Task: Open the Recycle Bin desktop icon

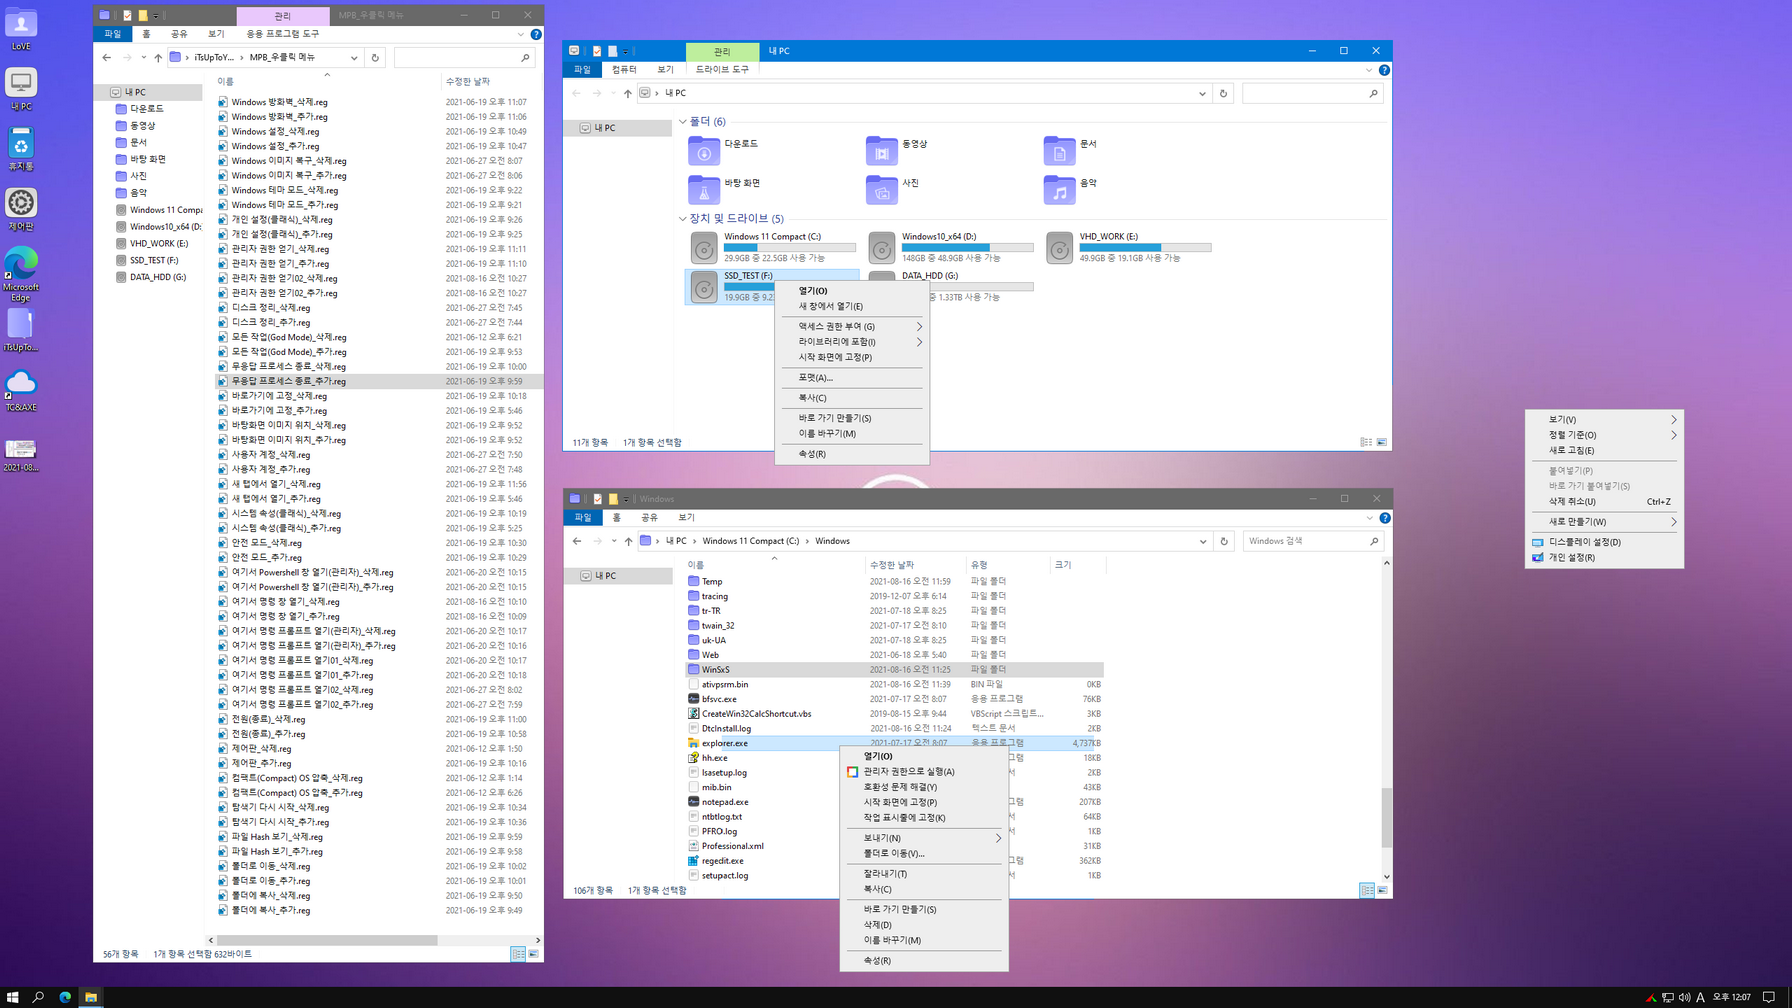Action: coord(21,149)
